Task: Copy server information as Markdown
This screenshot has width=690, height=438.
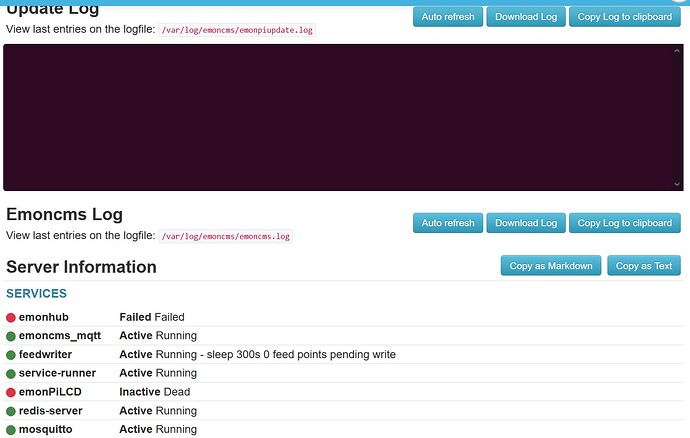Action: 551,265
